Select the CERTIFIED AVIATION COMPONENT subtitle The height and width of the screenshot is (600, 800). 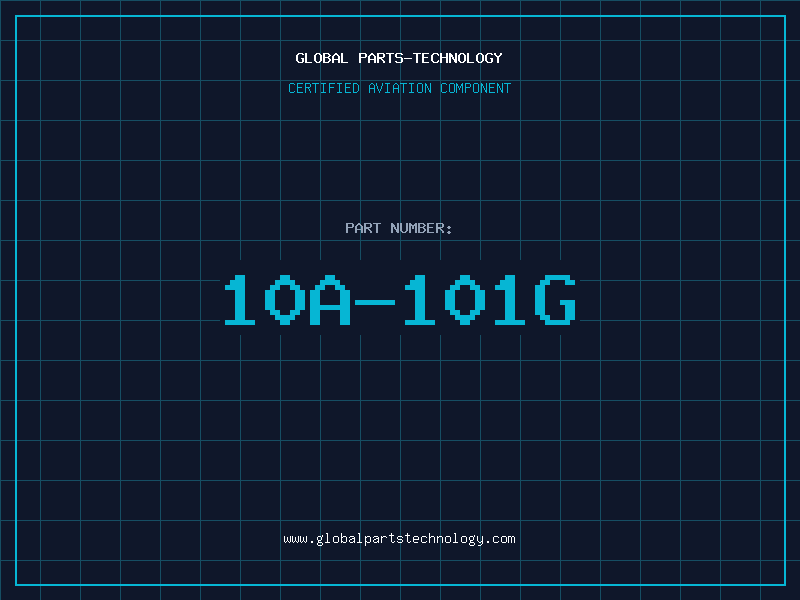tap(399, 88)
